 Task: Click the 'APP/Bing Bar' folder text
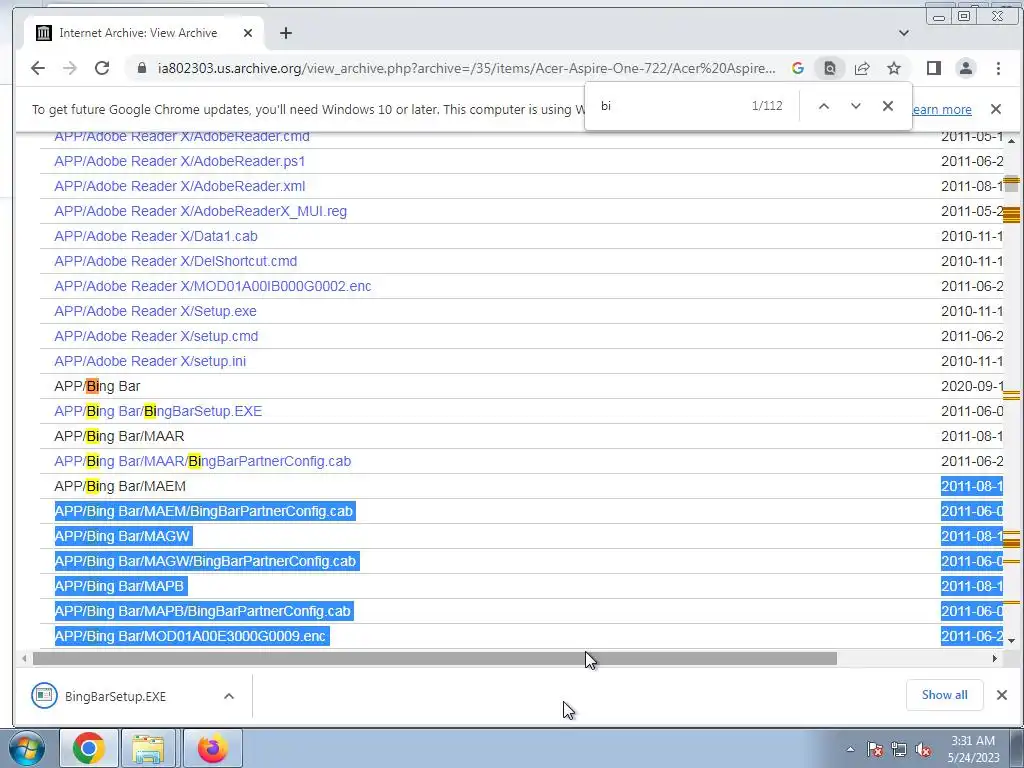pos(97,386)
